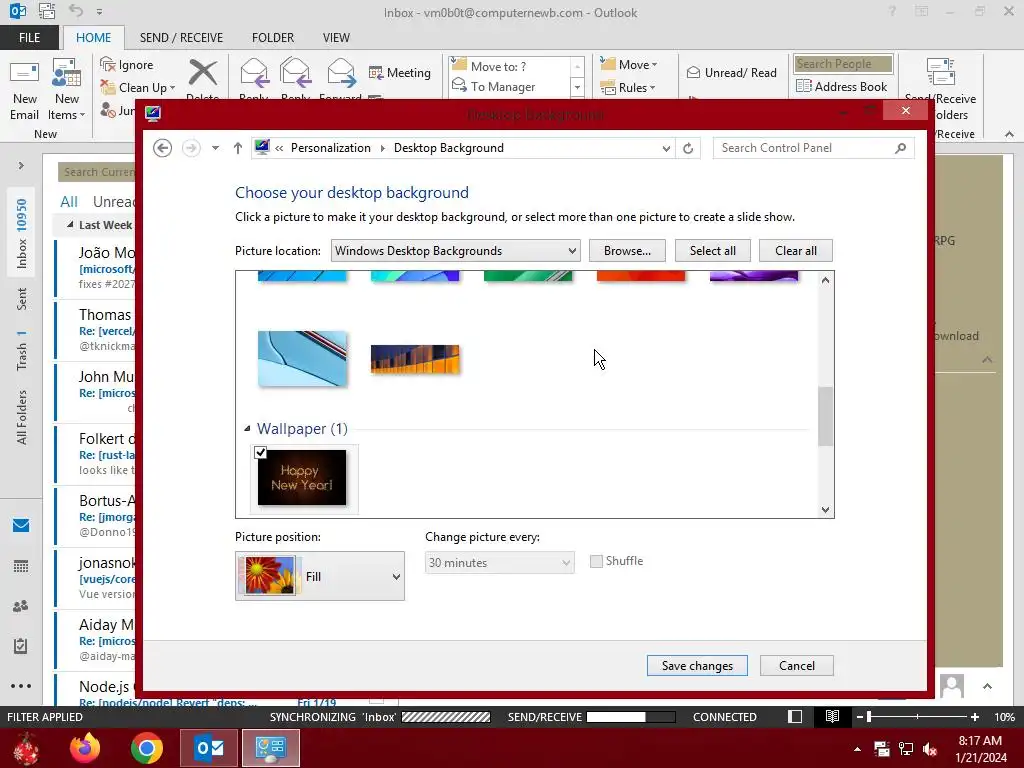Click Personalization in the breadcrumb
This screenshot has width=1024, height=768.
[330, 148]
